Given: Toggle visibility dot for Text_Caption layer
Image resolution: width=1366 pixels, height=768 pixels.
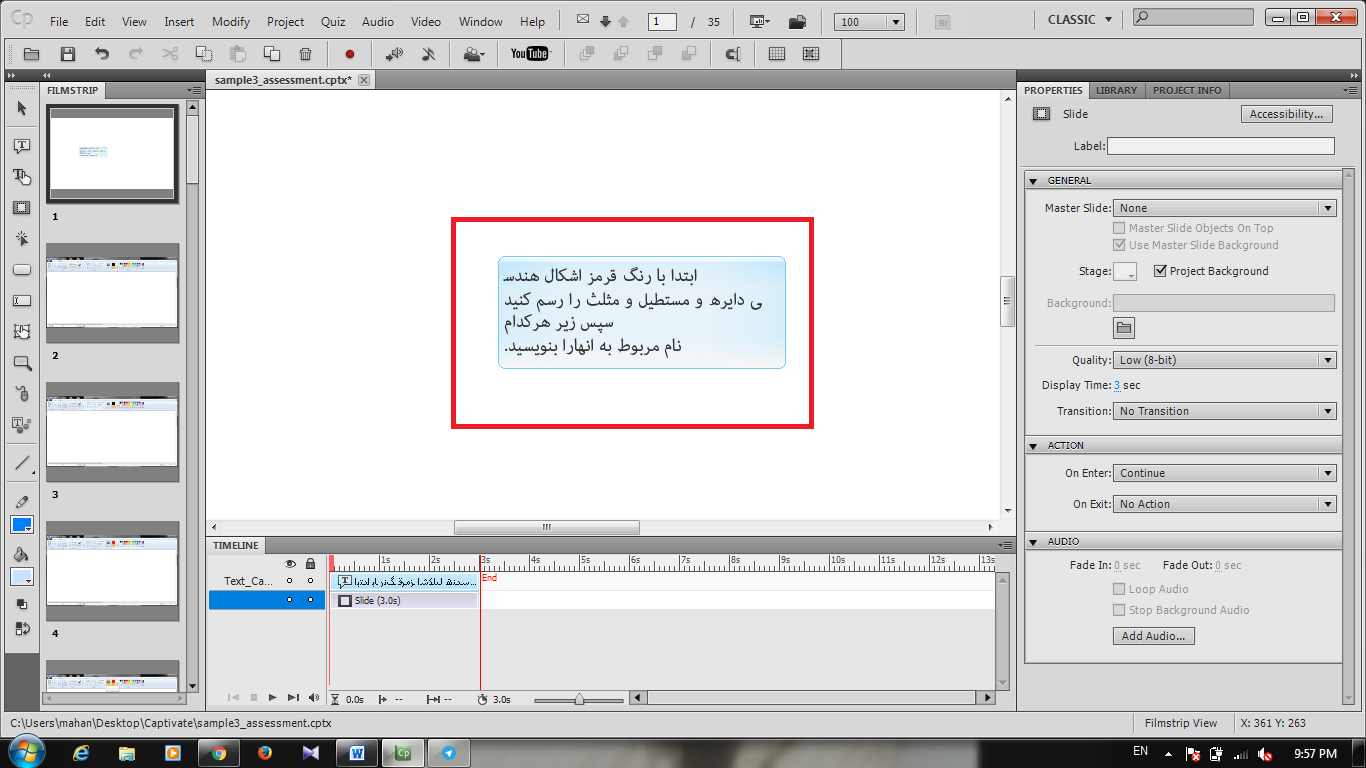Looking at the screenshot, I should tap(290, 581).
